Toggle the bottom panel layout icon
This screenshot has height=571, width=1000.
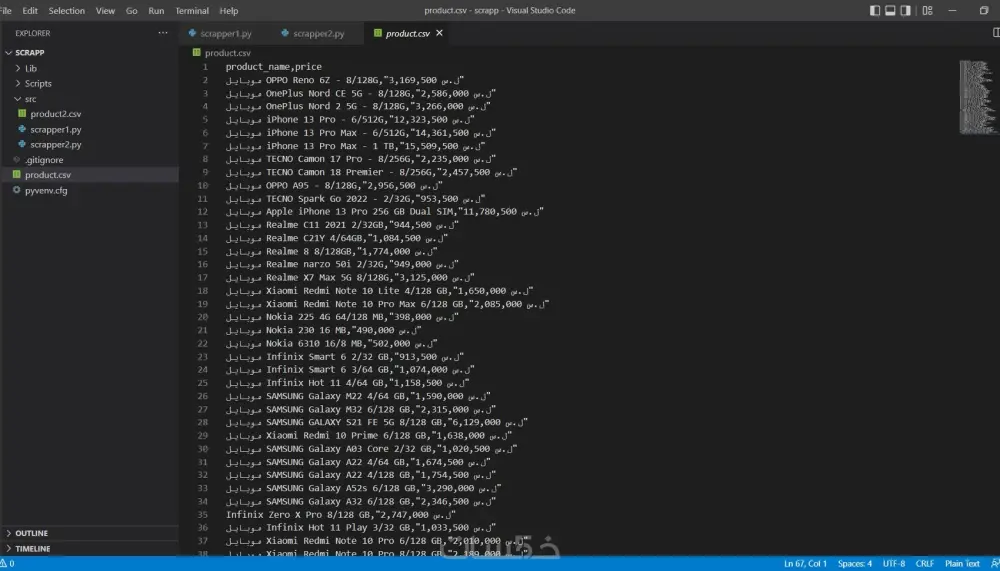click(x=890, y=11)
